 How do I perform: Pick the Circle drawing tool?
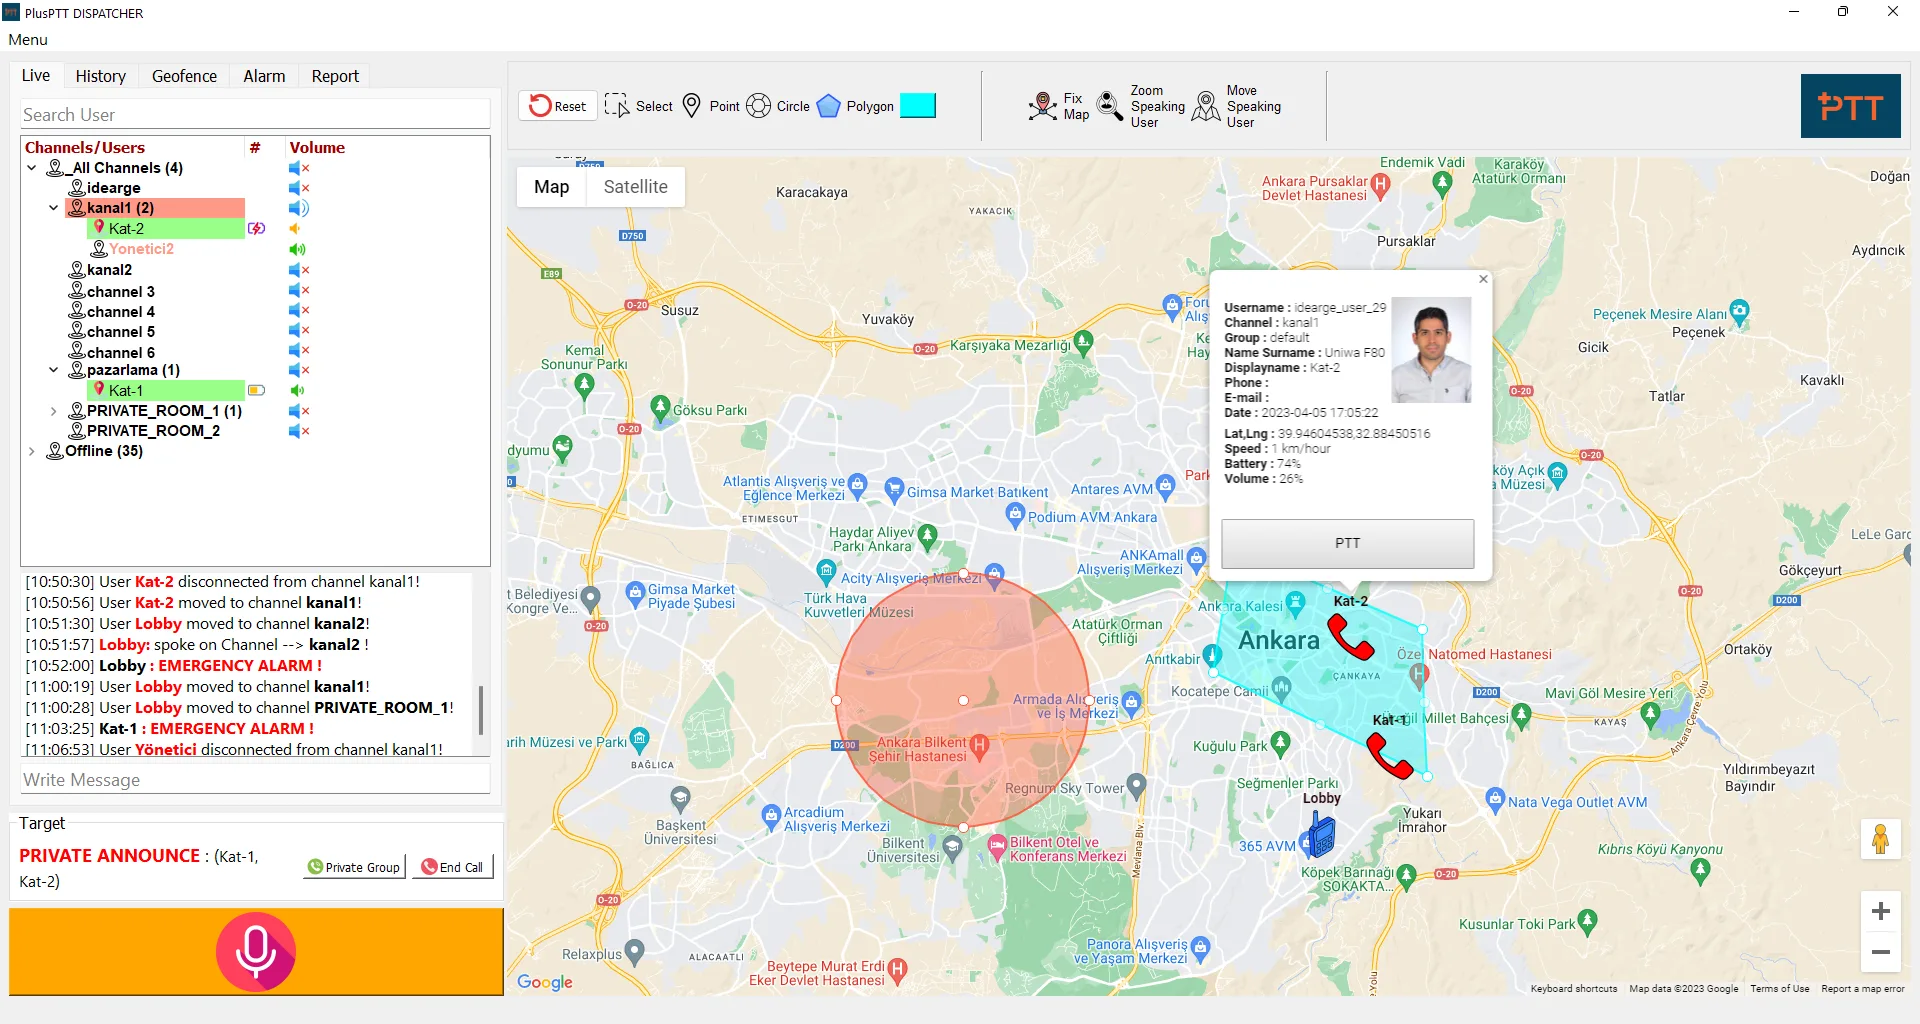coord(778,106)
